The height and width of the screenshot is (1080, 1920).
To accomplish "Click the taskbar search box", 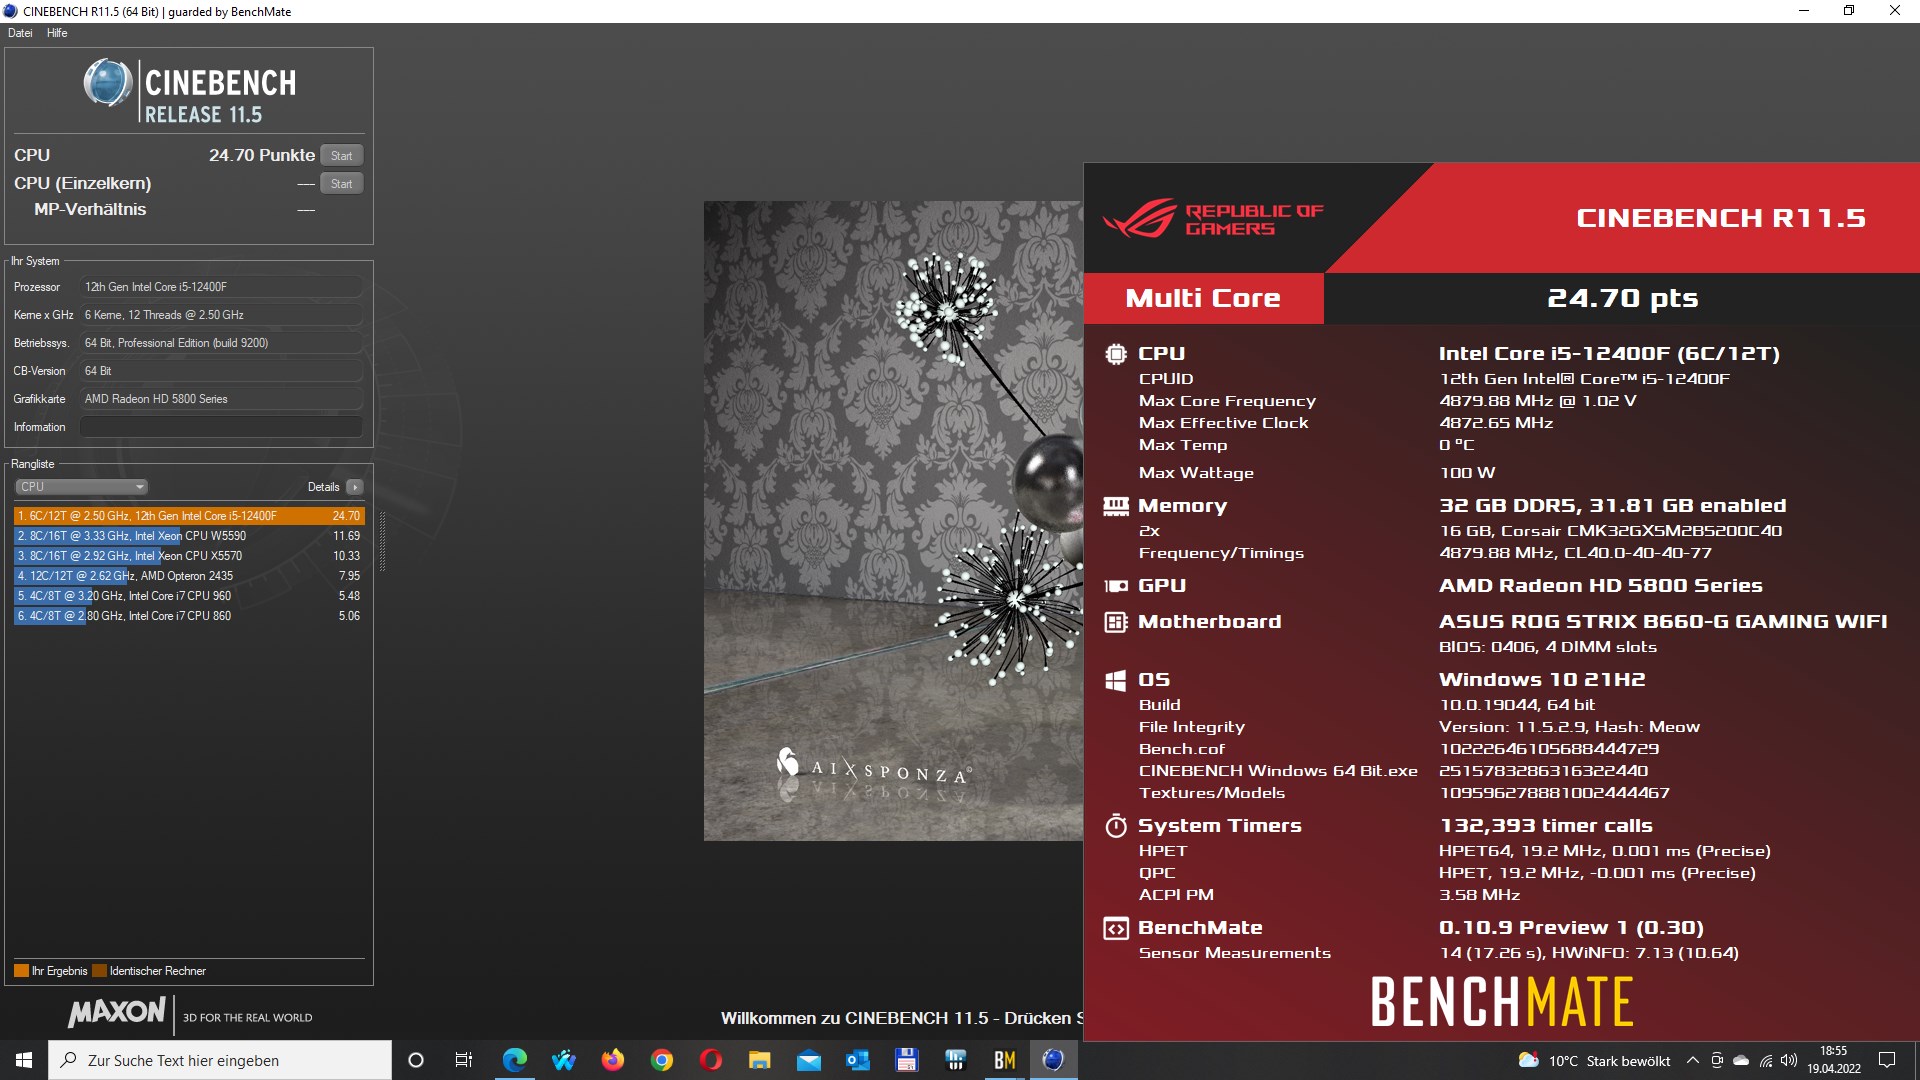I will point(220,1060).
